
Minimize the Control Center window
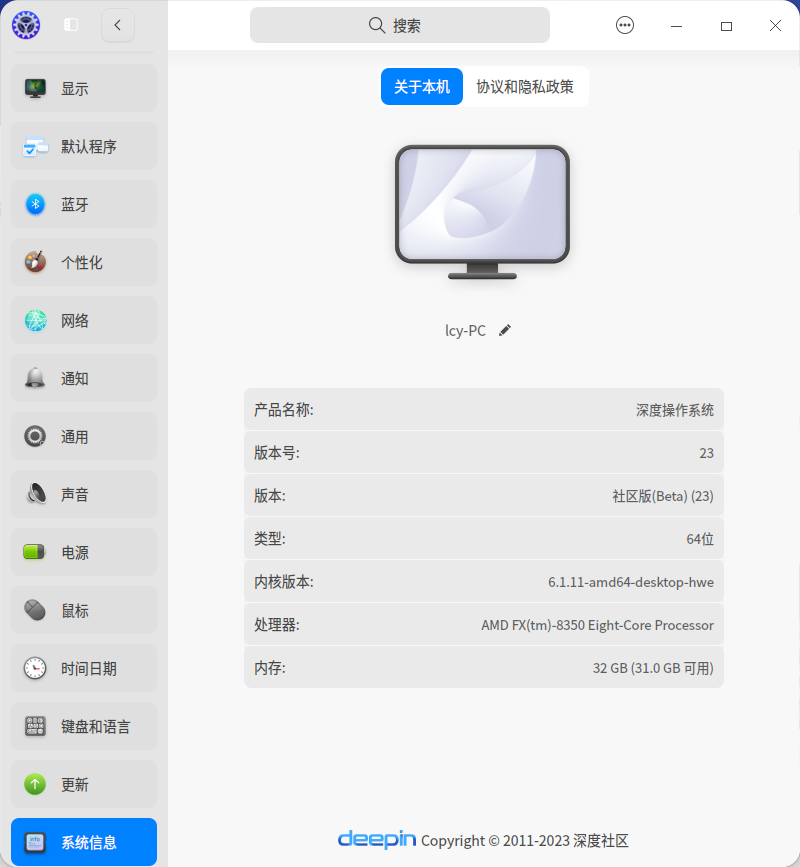(676, 26)
